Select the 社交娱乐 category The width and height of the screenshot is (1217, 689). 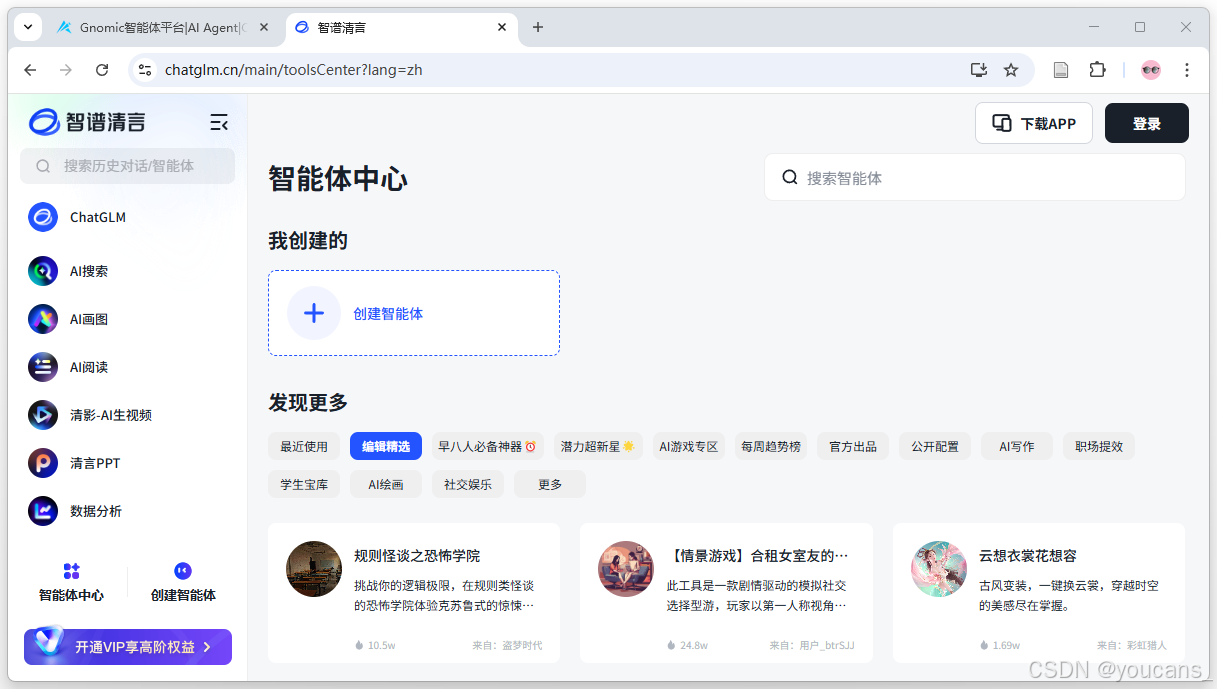(468, 484)
